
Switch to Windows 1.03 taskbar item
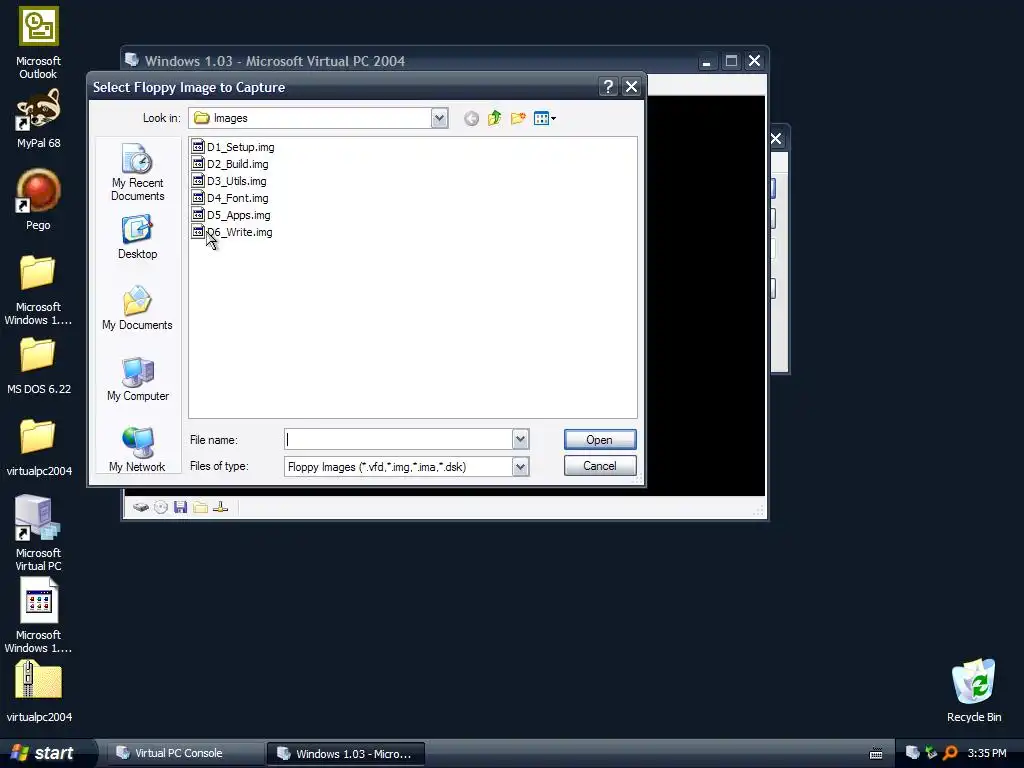pos(345,754)
